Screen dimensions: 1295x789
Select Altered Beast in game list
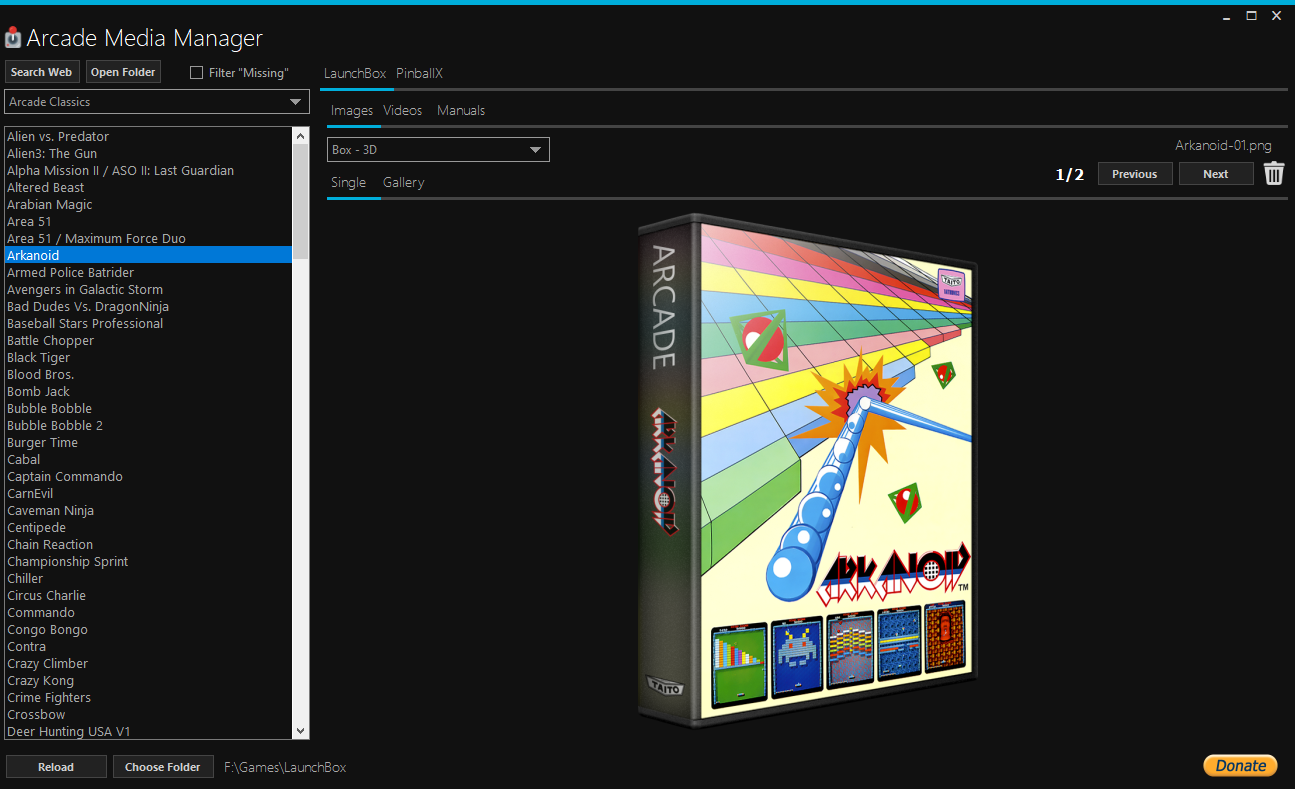coord(149,188)
